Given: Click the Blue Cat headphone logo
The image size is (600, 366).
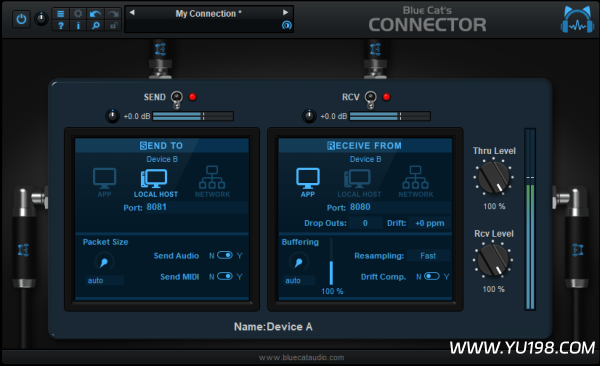Looking at the screenshot, I should tap(577, 19).
